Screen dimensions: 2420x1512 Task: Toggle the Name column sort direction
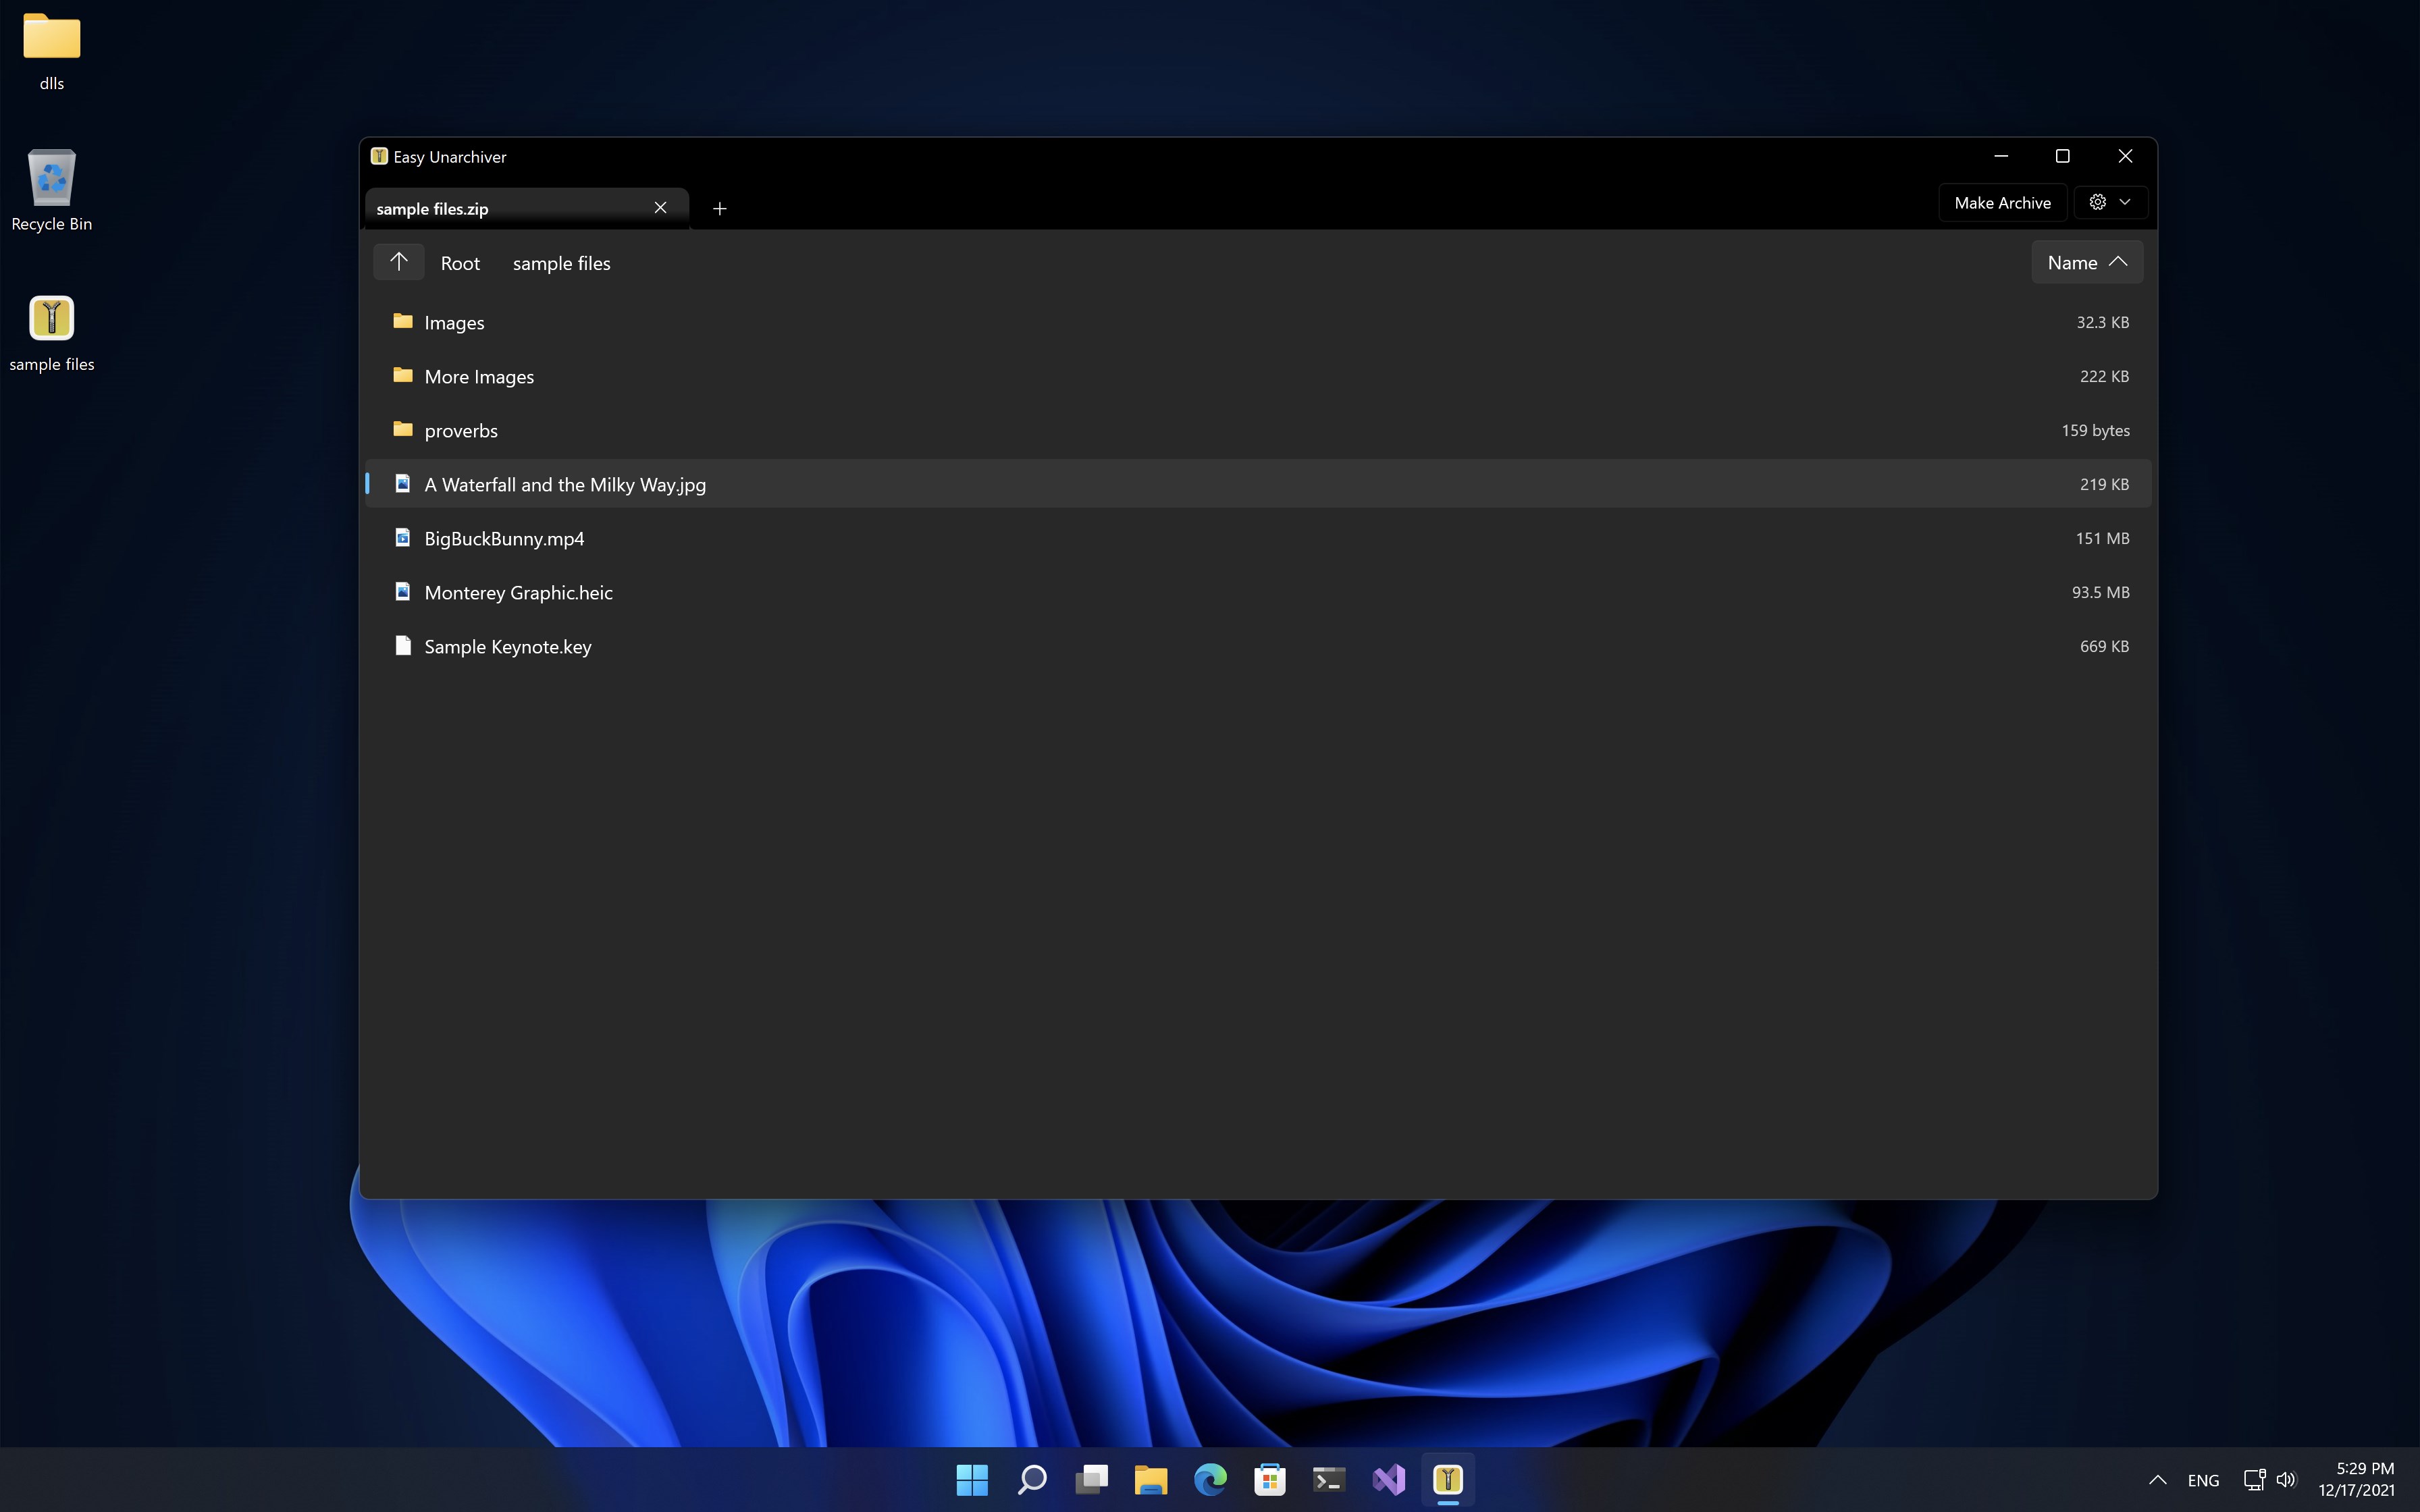pos(2086,262)
